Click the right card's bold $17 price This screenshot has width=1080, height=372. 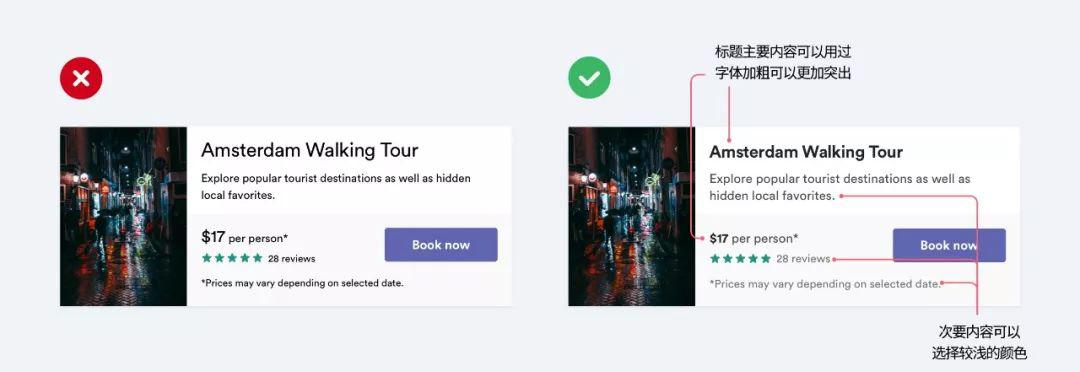point(718,238)
